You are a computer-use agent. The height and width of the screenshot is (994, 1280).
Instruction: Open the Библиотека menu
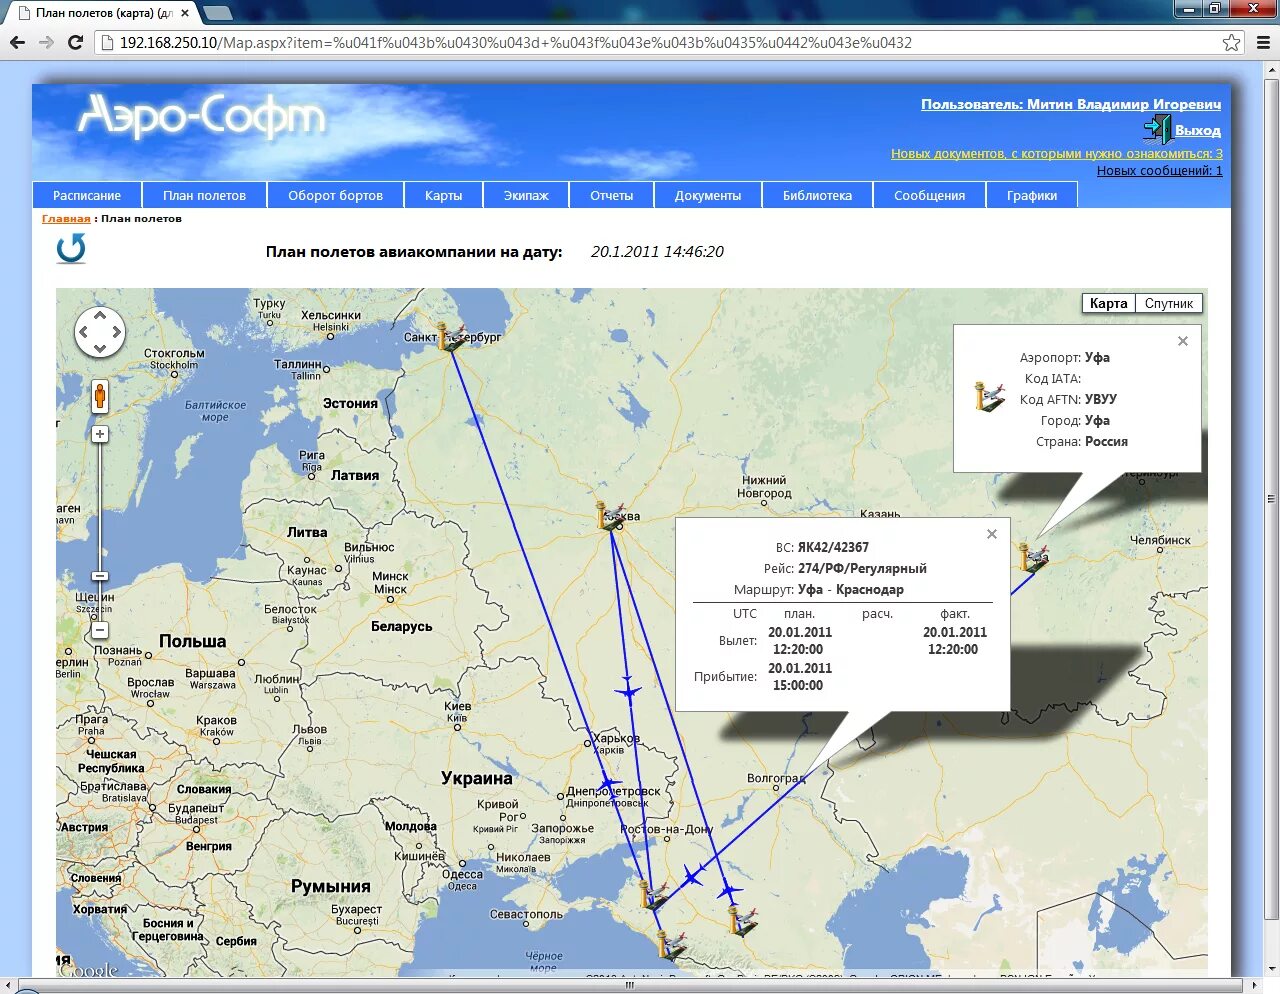pyautogui.click(x=817, y=195)
